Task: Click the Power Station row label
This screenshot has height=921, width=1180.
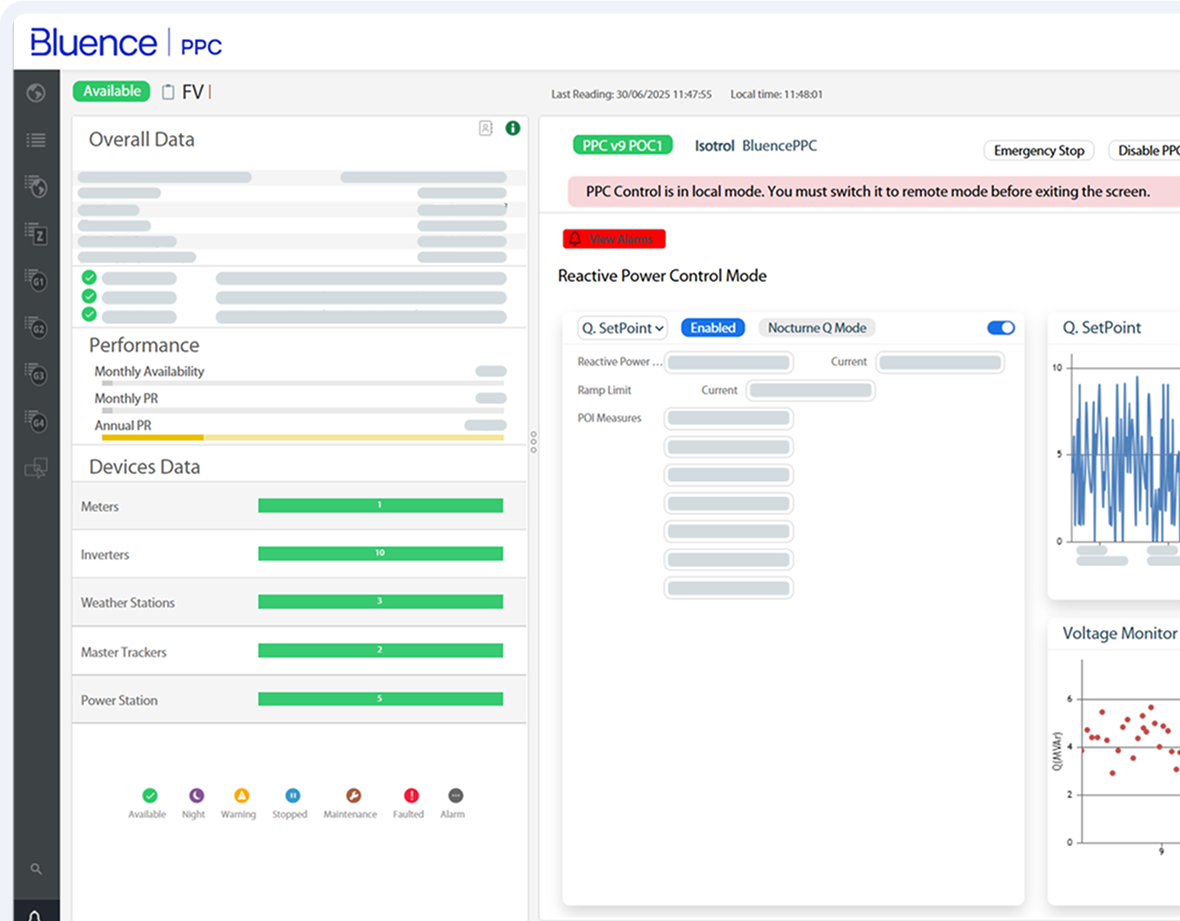Action: coord(119,701)
